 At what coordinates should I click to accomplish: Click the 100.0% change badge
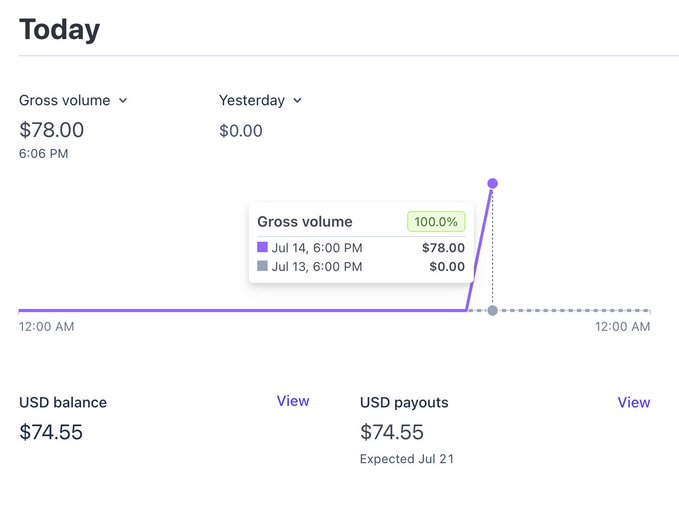tap(436, 222)
